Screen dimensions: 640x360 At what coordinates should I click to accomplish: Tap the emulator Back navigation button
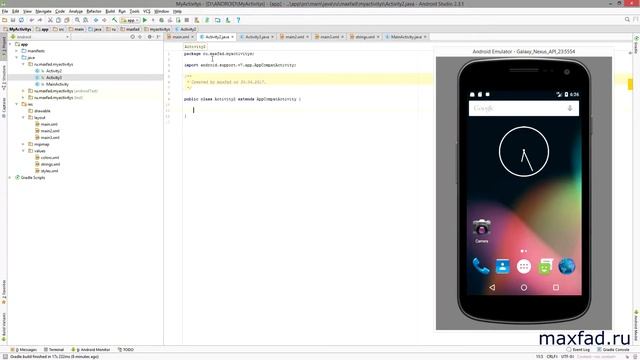pos(492,287)
